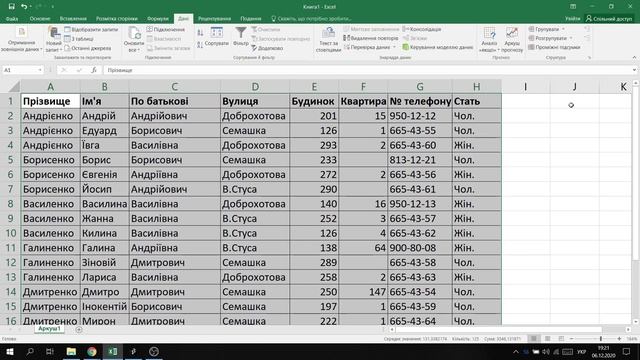
Task: Click Forecast Sheet (Аркуш прогнозу)
Action: [x=512, y=40]
